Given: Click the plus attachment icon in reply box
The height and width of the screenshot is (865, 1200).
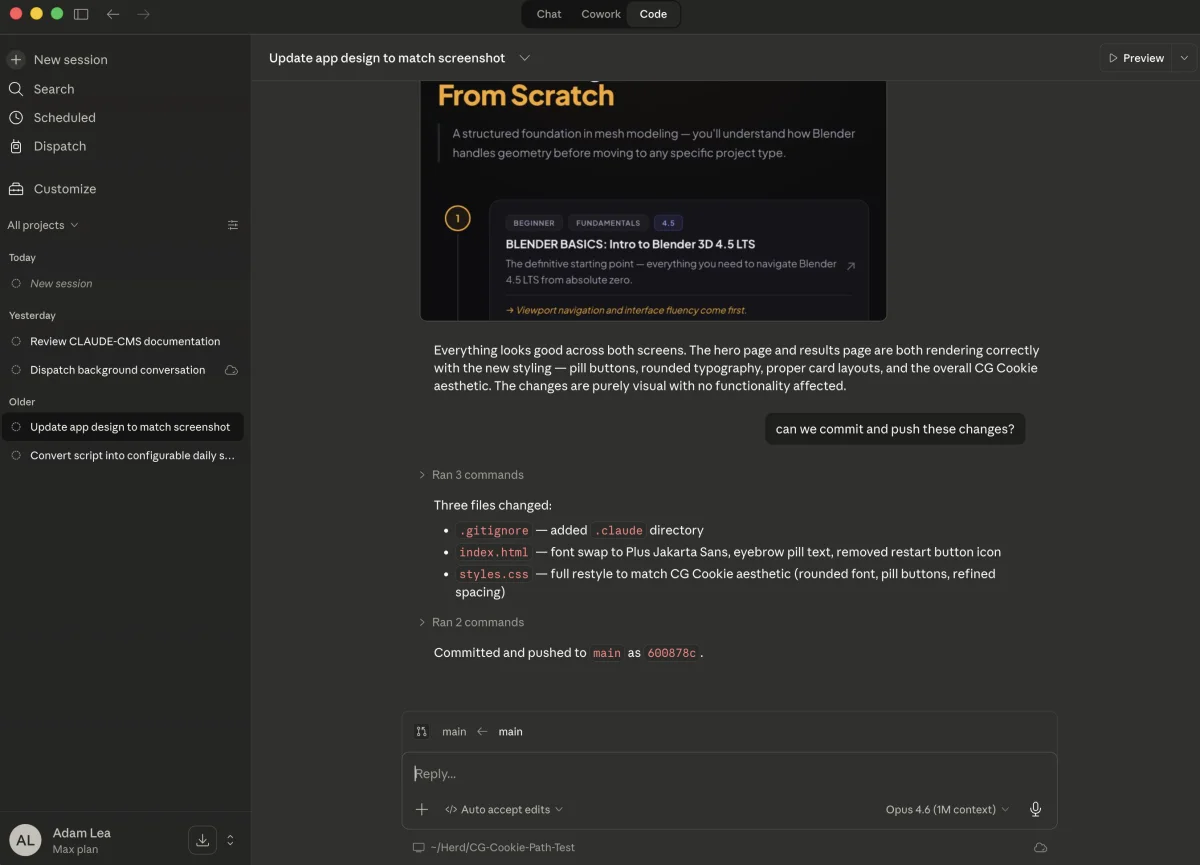Looking at the screenshot, I should click(x=422, y=809).
